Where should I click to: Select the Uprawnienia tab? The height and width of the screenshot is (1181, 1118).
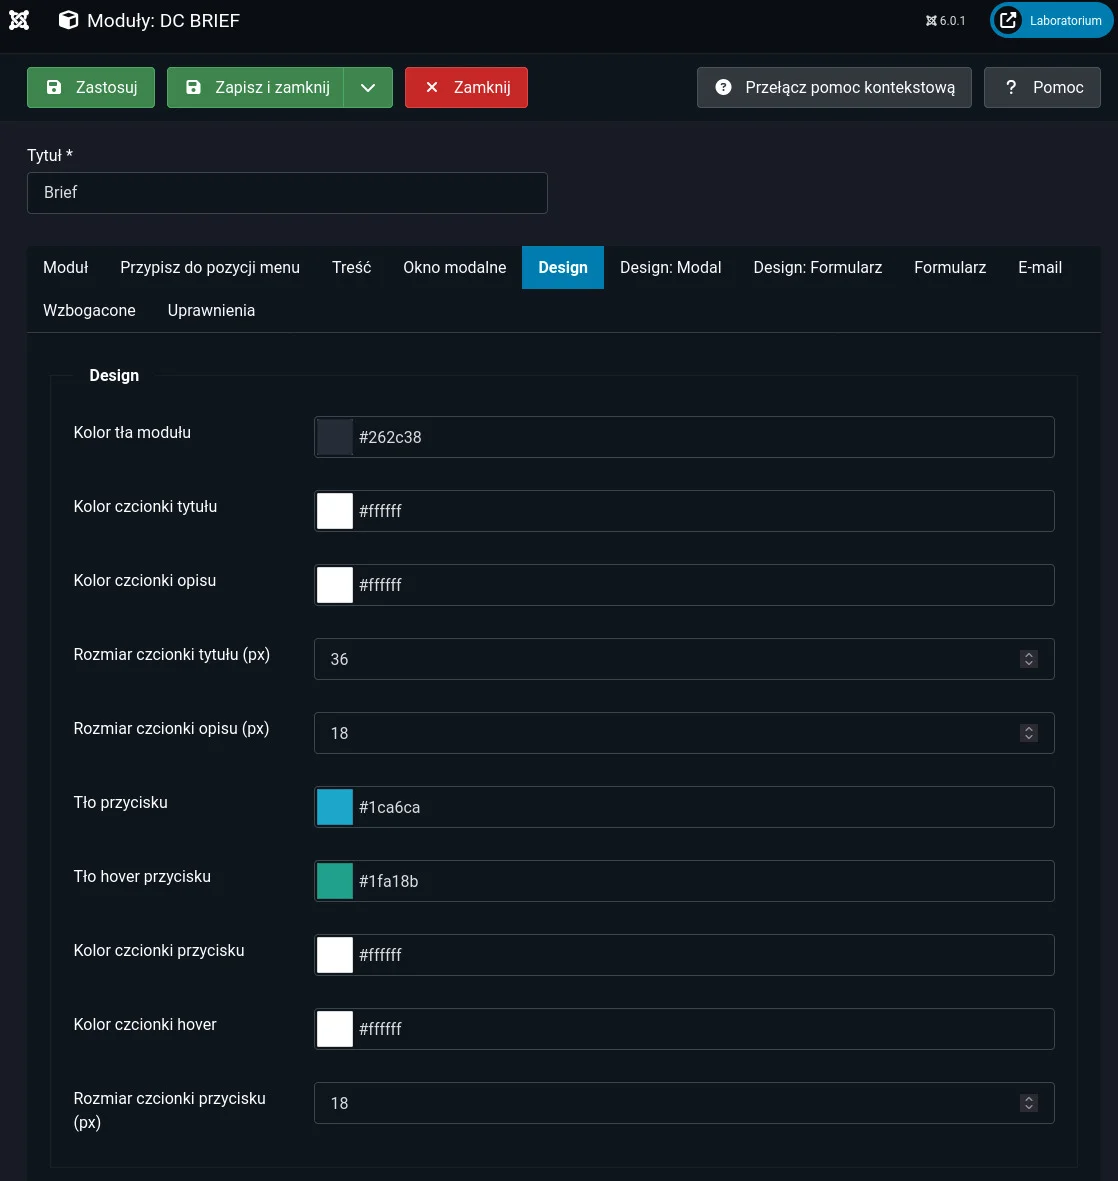pyautogui.click(x=211, y=311)
